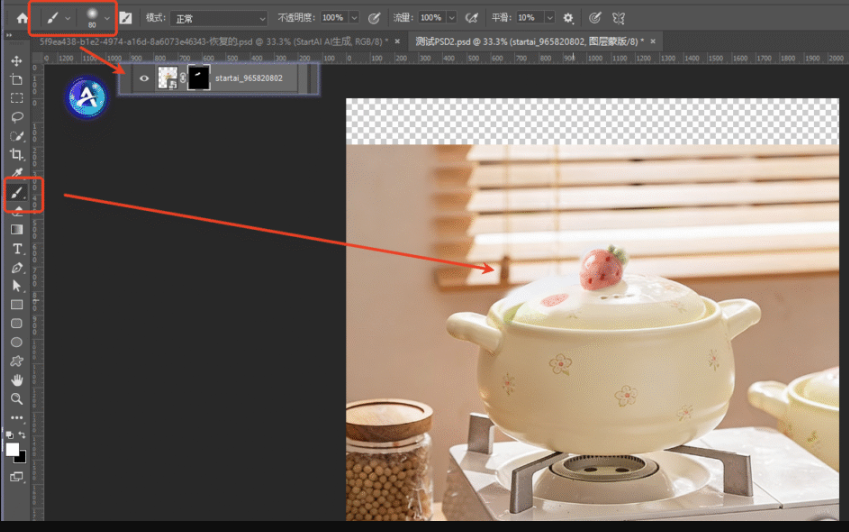Hide the startai_965820802 layer with the eye icon
Image resolution: width=849 pixels, height=532 pixels.
pyautogui.click(x=145, y=78)
